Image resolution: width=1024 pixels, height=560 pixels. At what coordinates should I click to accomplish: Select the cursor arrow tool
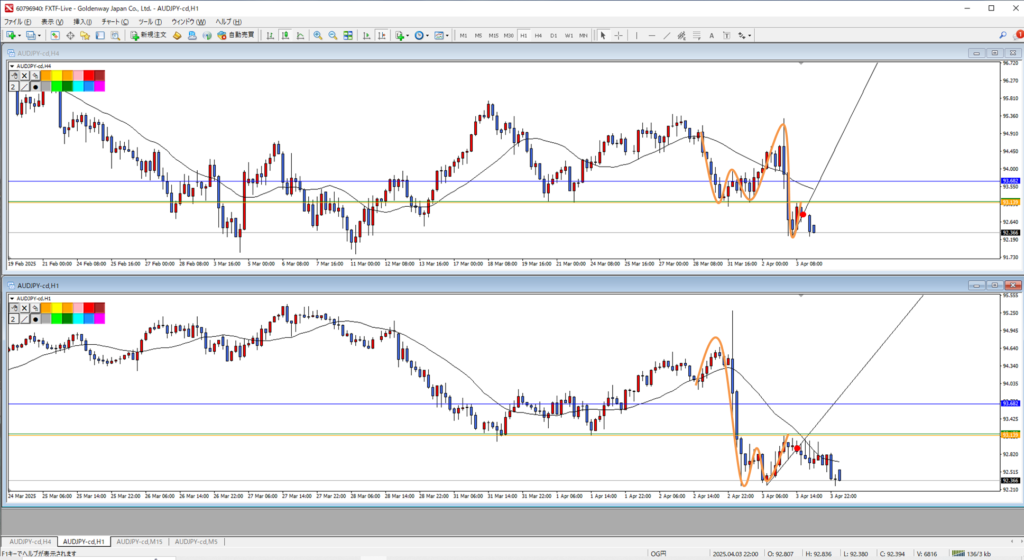click(x=603, y=35)
